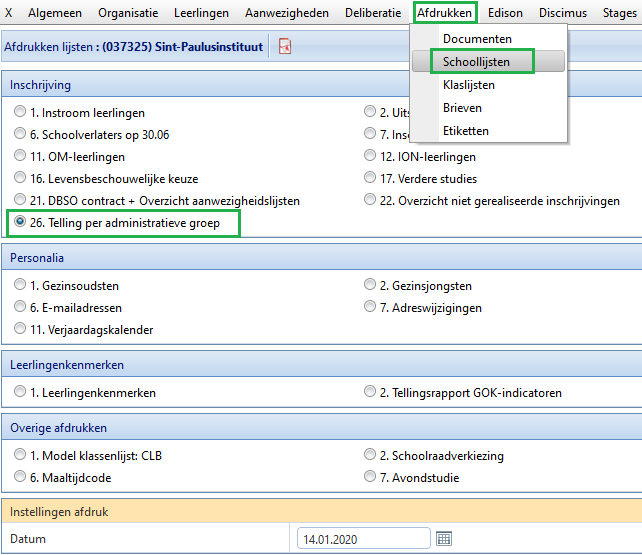Image resolution: width=642 pixels, height=555 pixels.
Task: Open the Stages menu
Action: point(620,13)
